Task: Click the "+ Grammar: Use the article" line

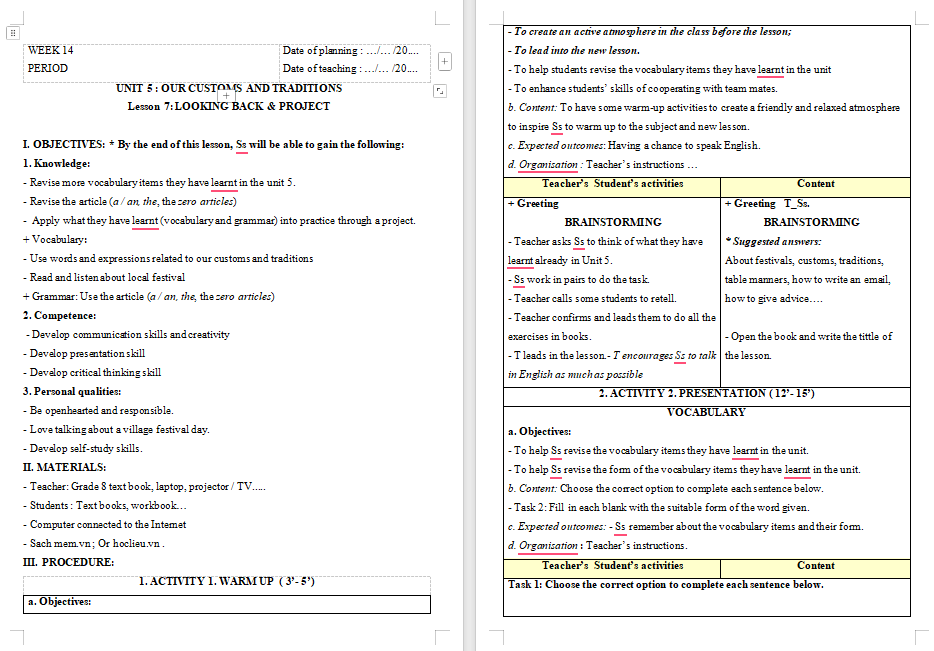Action: [149, 297]
